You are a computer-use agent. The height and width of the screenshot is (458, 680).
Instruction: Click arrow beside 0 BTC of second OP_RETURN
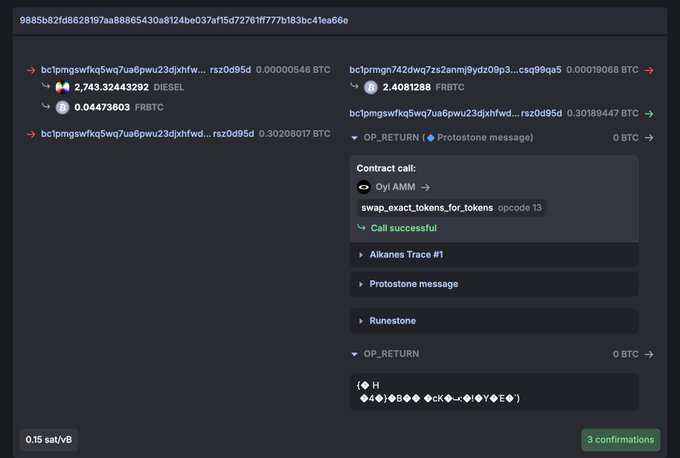[x=649, y=354]
